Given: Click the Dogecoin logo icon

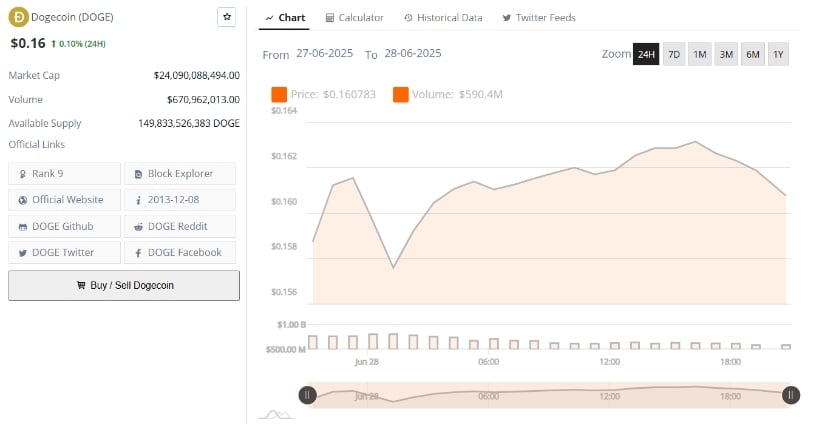Looking at the screenshot, I should click(18, 17).
